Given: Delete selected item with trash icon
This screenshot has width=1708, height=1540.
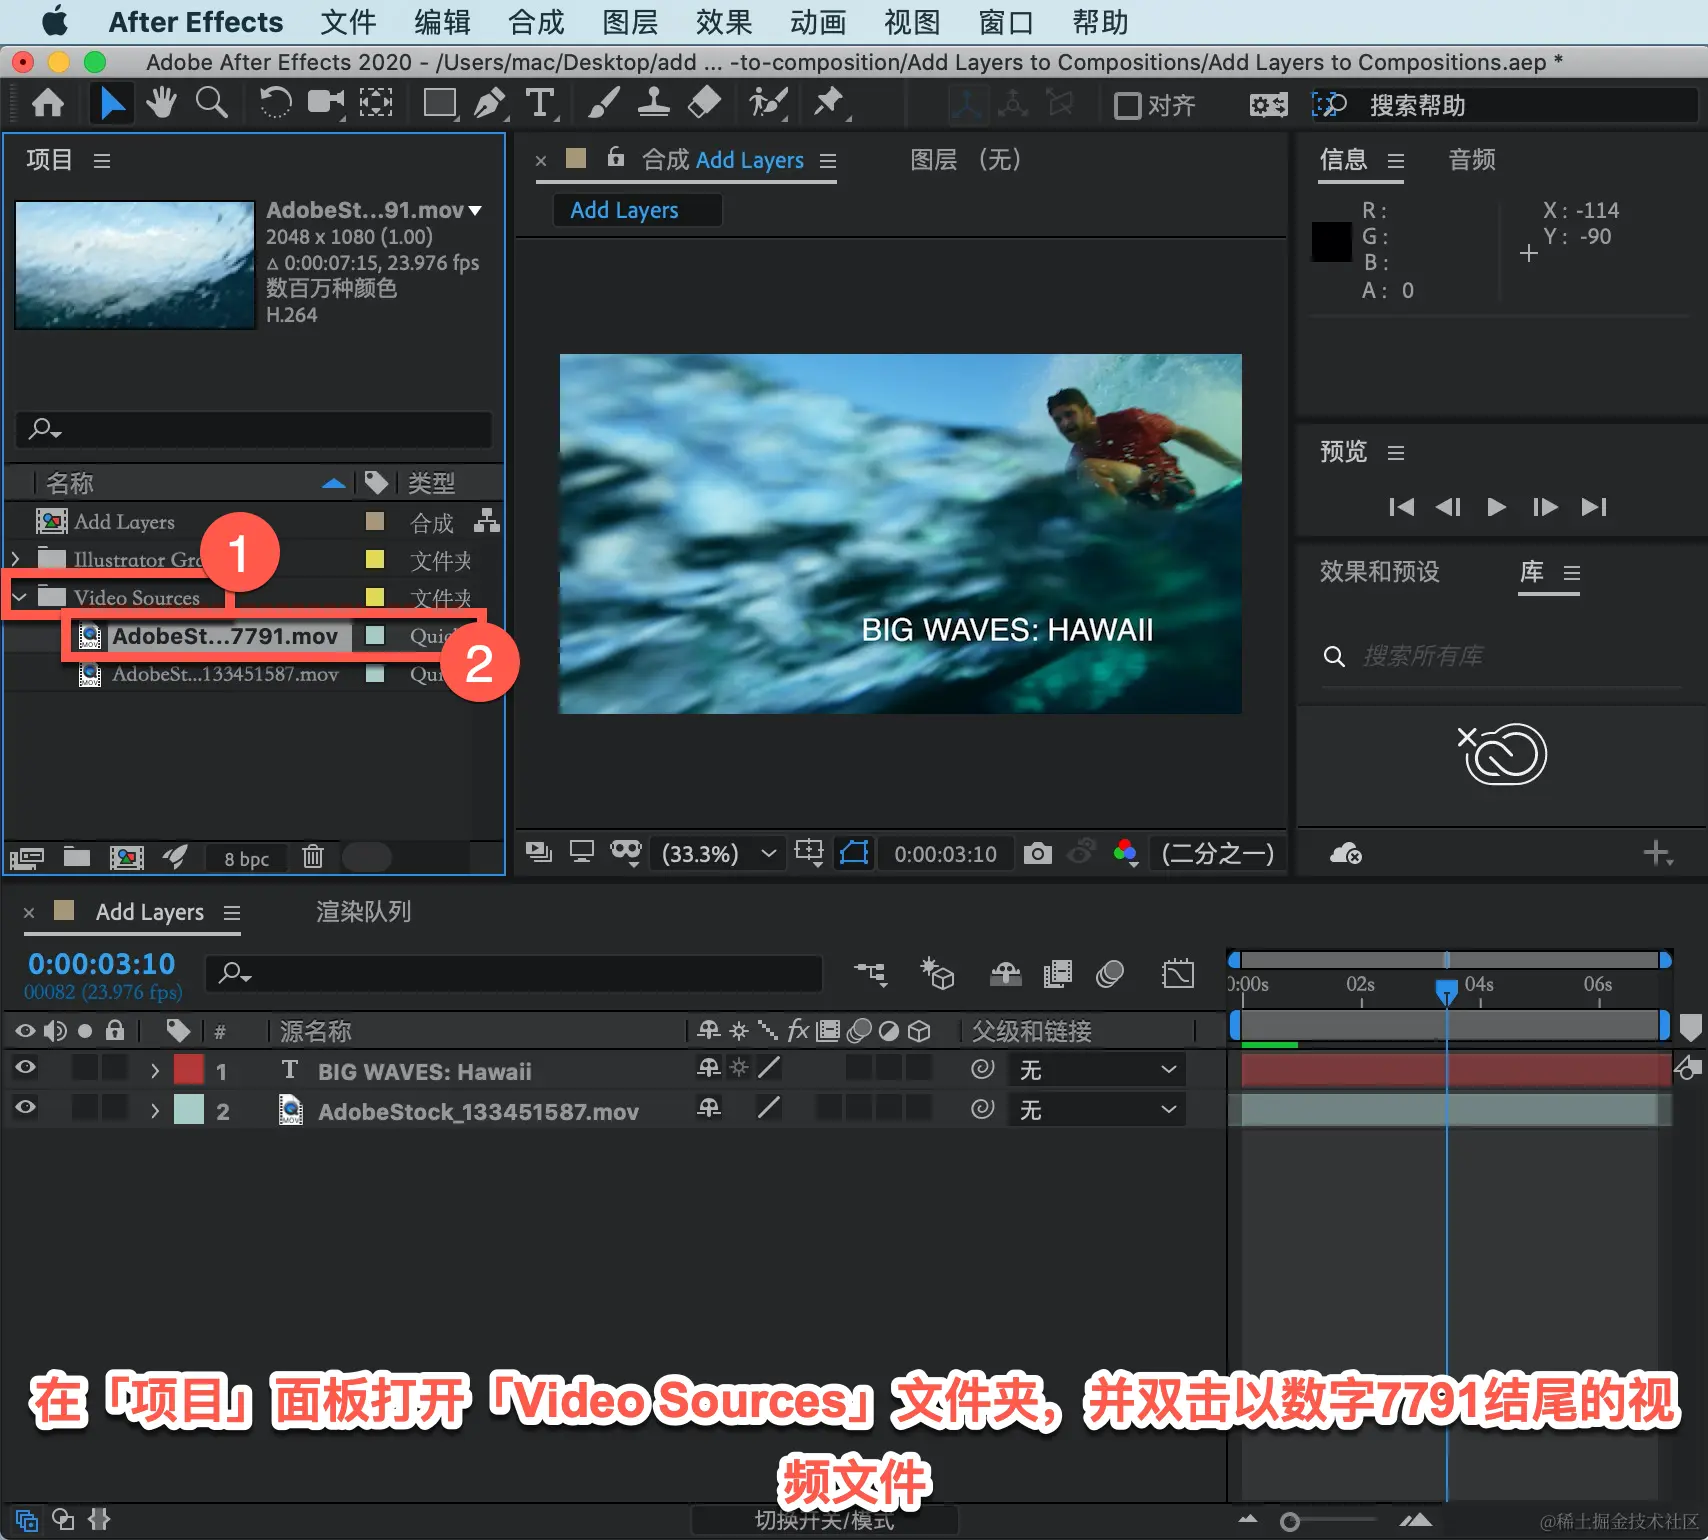Looking at the screenshot, I should (313, 857).
